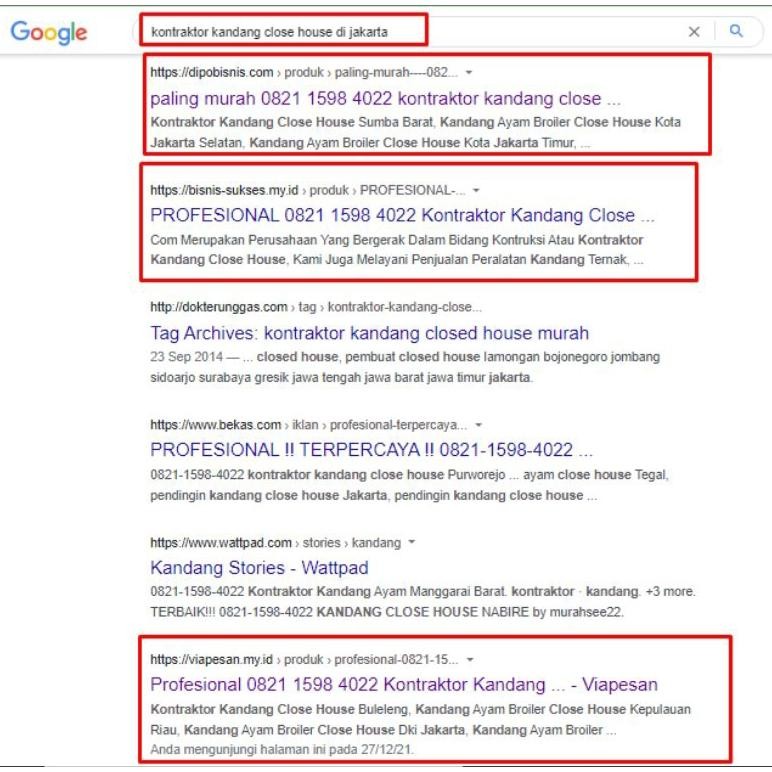
Task: Click the snippet beginning 'Kontraktor Kandang Close House Buleleng'
Action: (x=420, y=719)
